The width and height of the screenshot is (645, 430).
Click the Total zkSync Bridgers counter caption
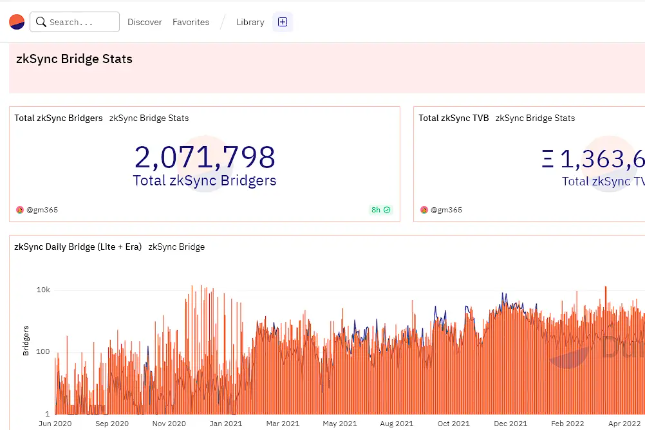click(x=204, y=181)
